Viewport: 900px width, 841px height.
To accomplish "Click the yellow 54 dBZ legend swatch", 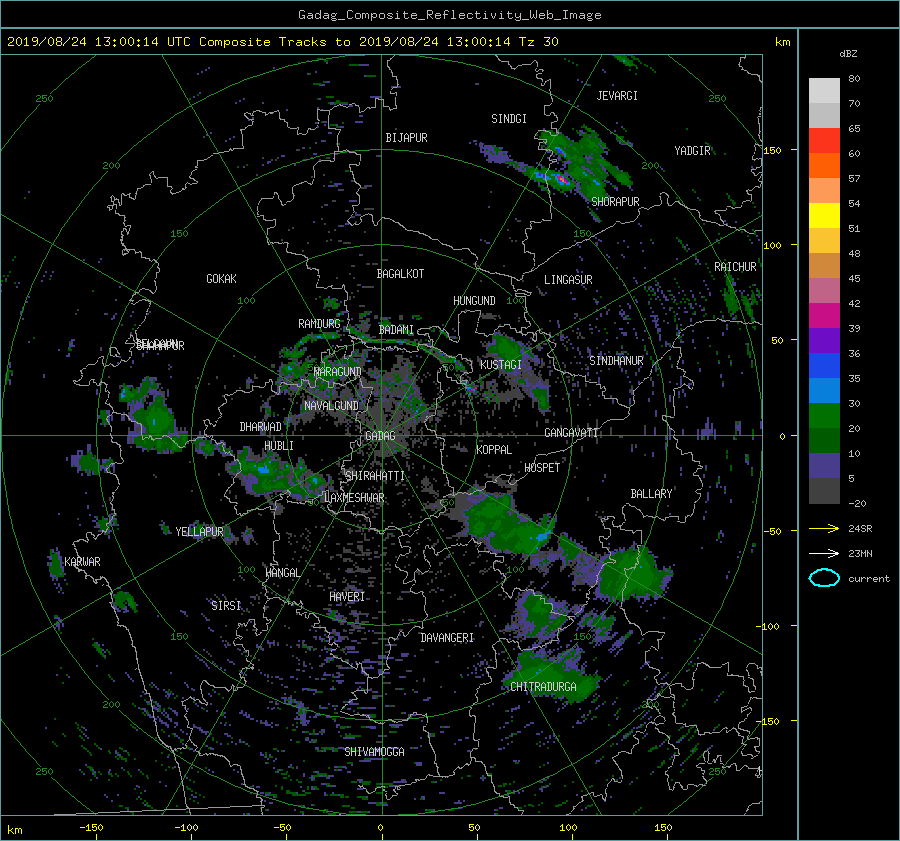I will tap(824, 215).
